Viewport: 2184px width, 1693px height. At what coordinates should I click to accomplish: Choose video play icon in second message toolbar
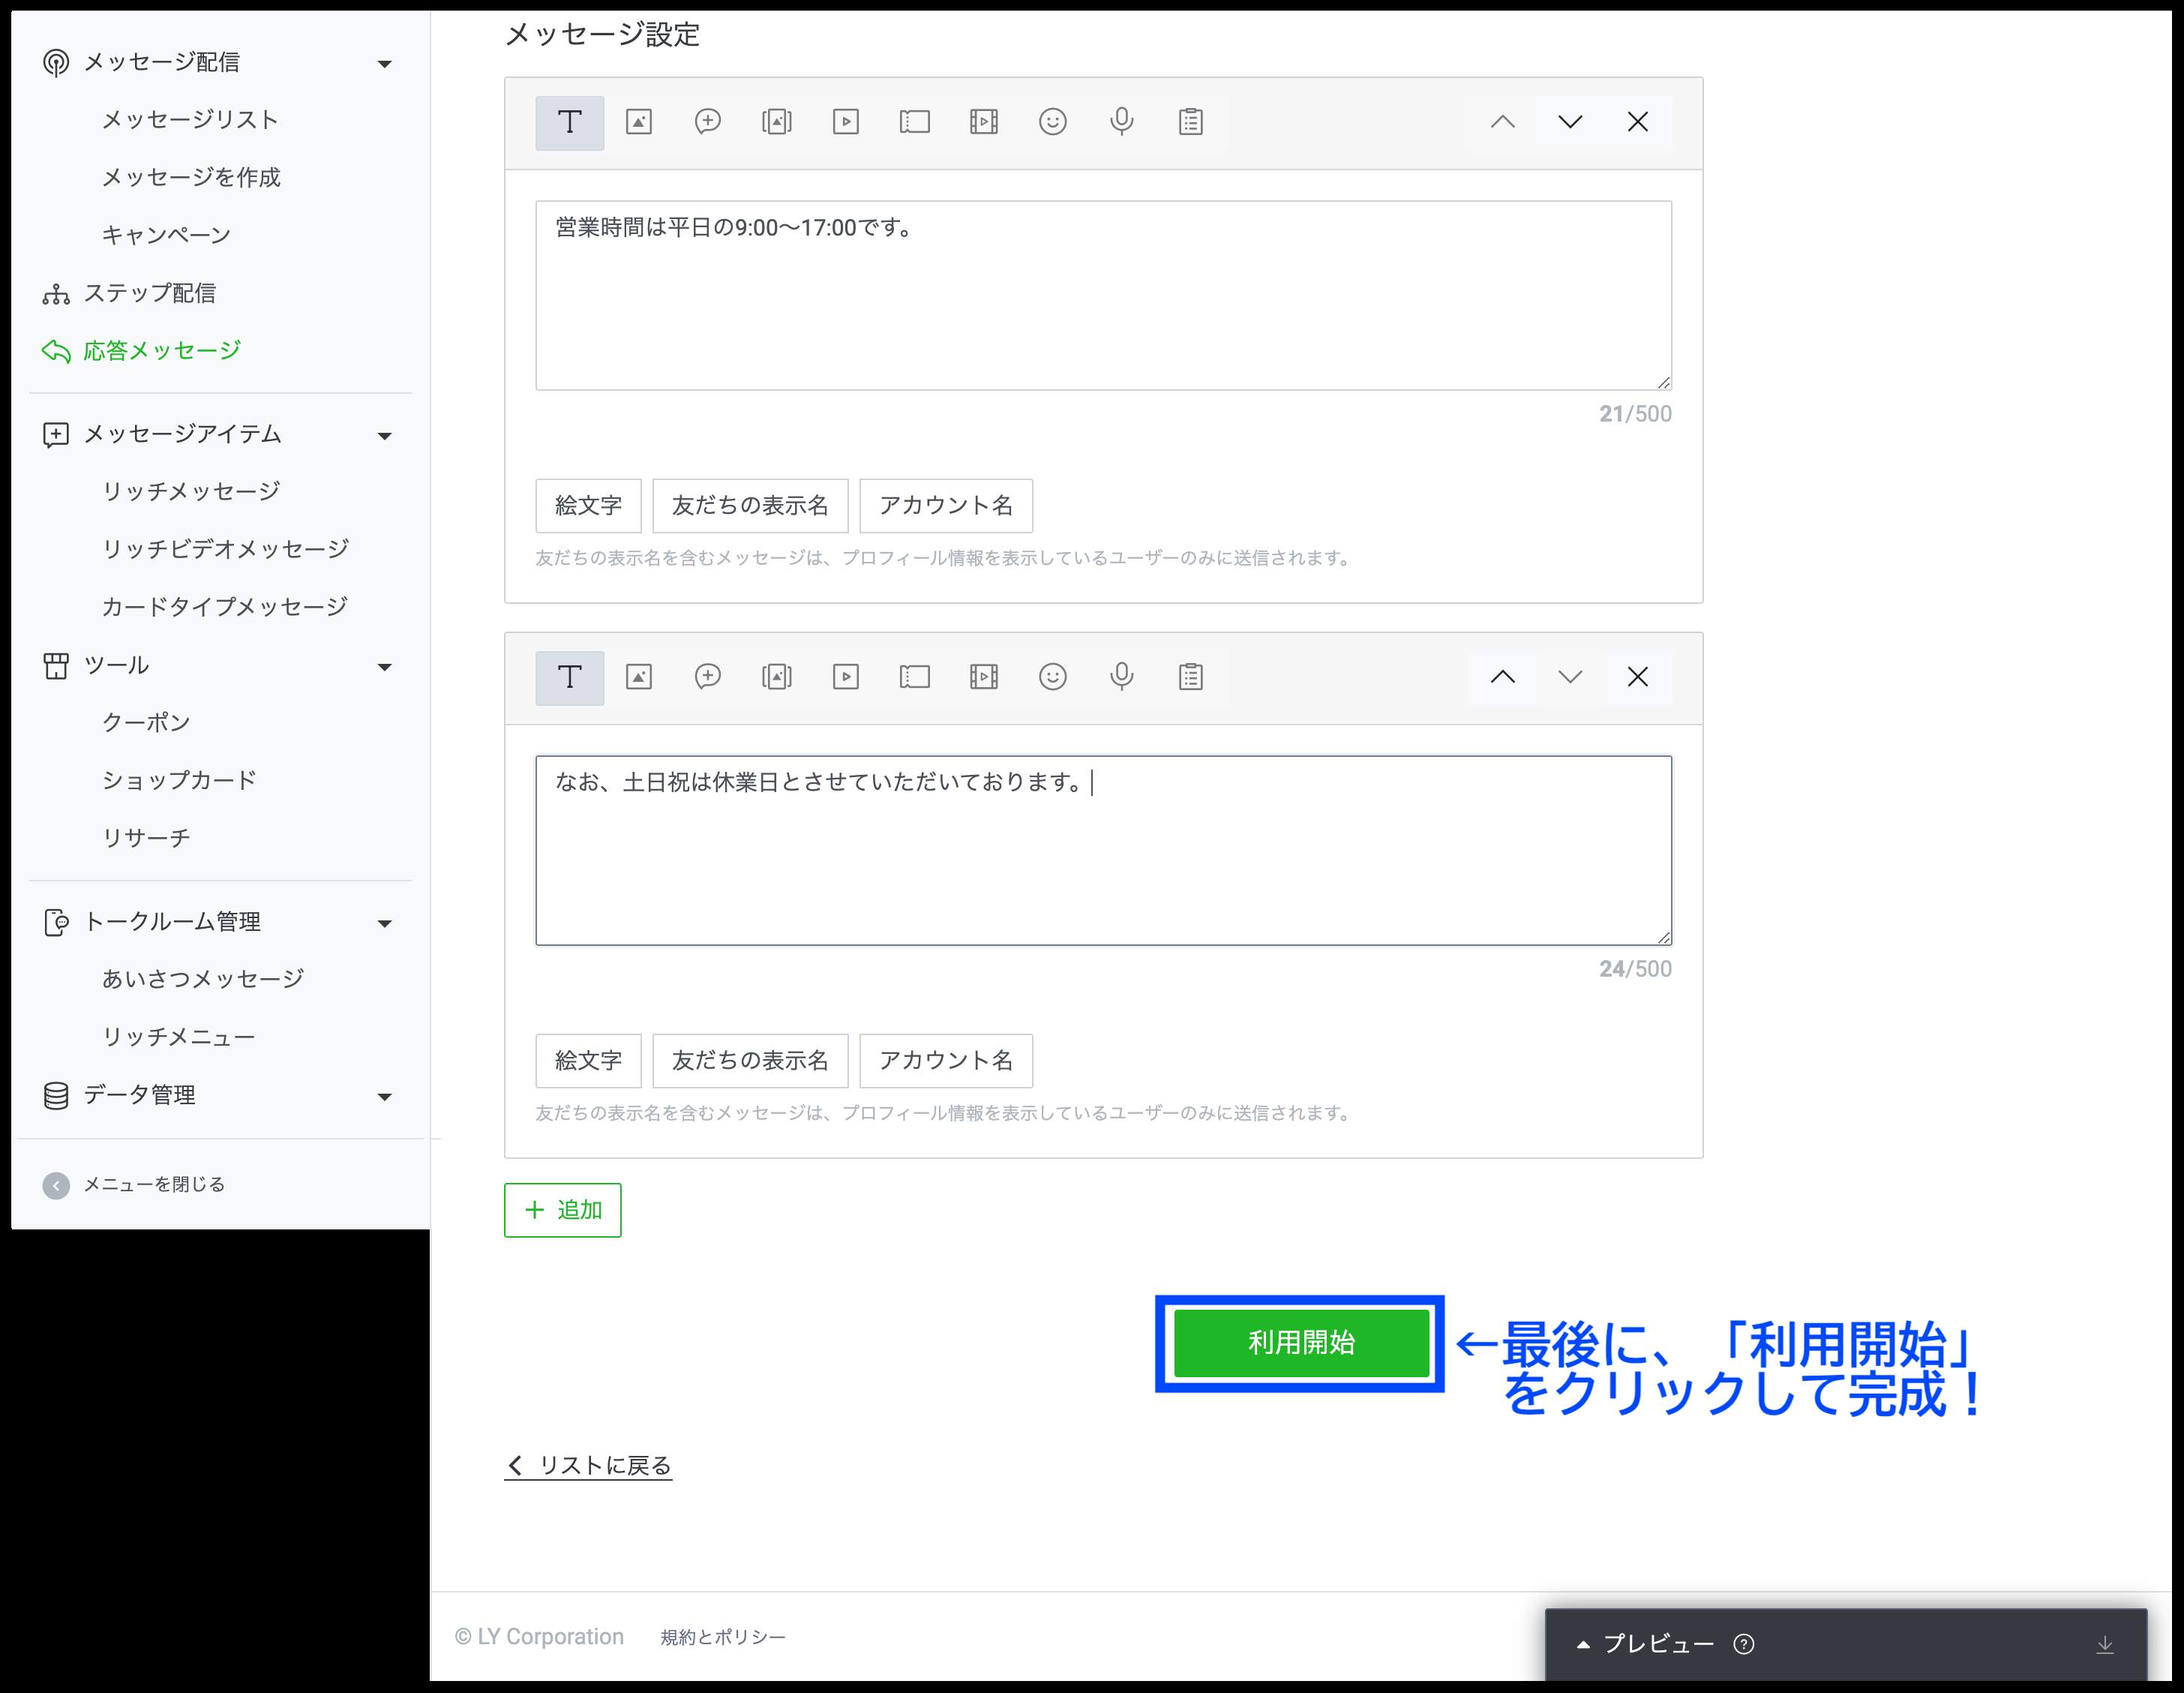pos(845,677)
